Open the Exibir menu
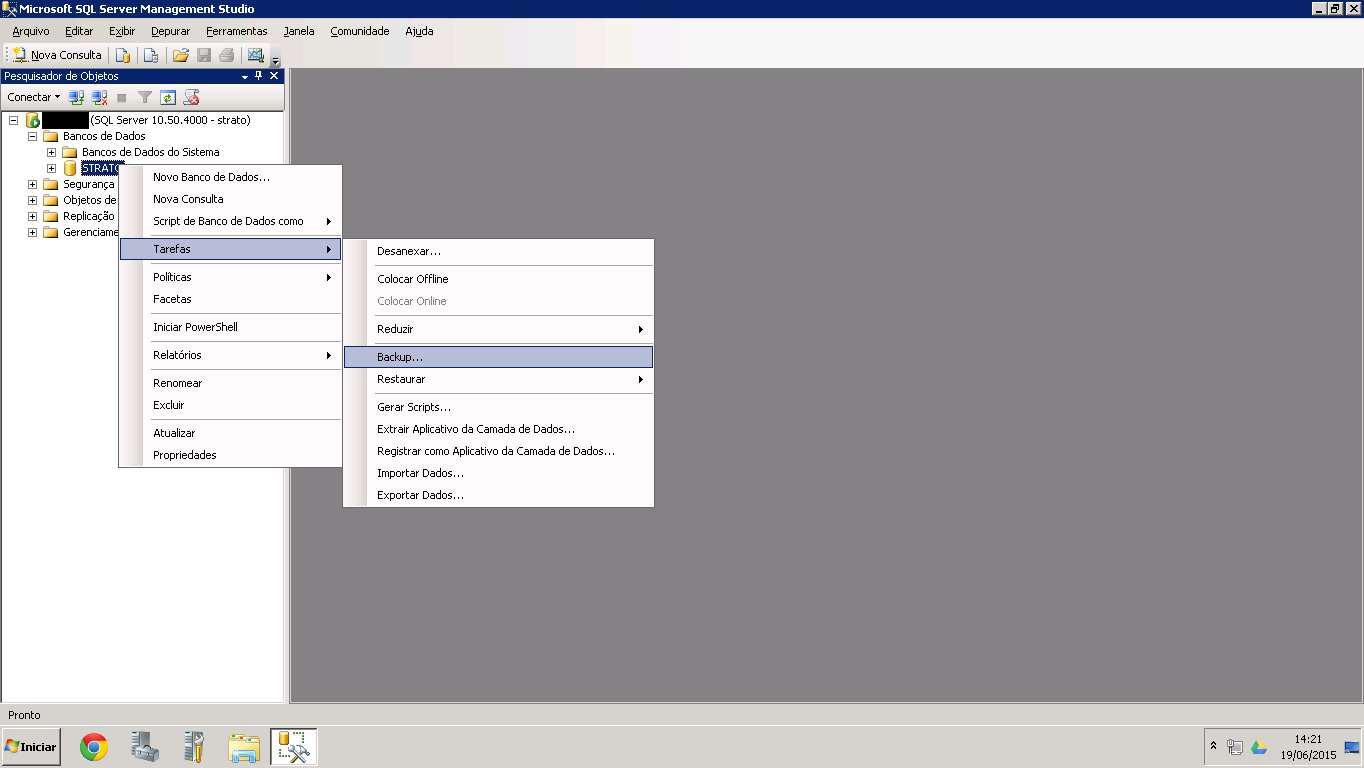1364x768 pixels. click(x=122, y=31)
